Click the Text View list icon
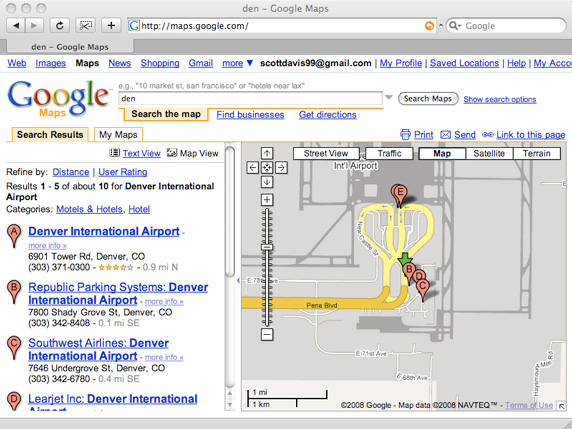572x429 pixels. click(115, 153)
